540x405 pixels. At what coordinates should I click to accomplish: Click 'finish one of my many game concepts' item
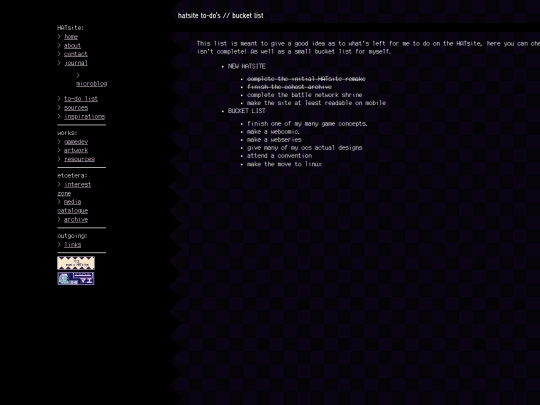coord(307,124)
